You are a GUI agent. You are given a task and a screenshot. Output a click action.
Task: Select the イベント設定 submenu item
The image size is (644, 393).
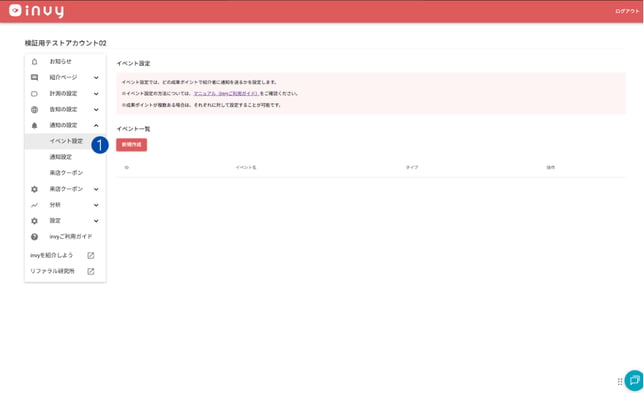click(66, 141)
